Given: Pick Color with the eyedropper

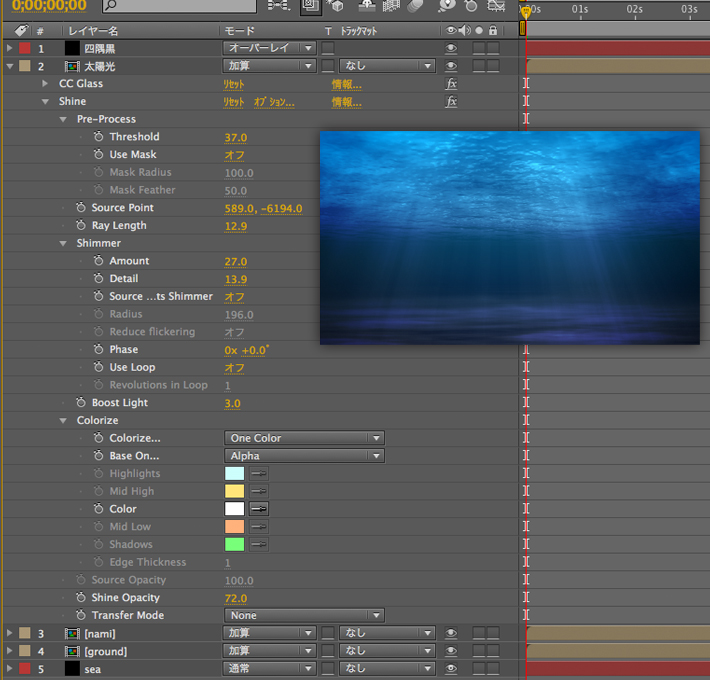Looking at the screenshot, I should [259, 509].
